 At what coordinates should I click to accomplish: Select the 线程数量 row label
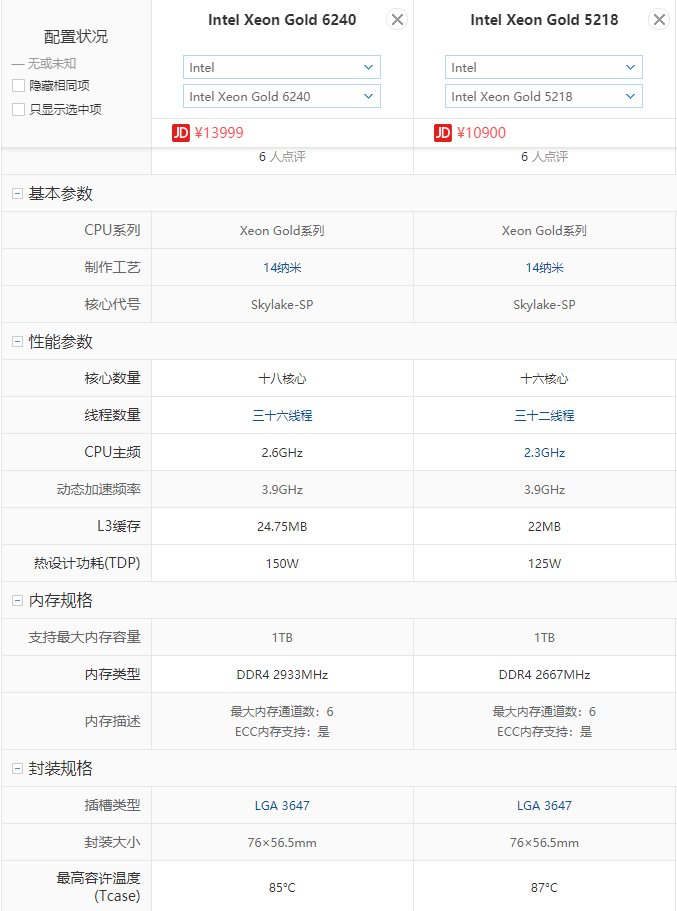(112, 415)
